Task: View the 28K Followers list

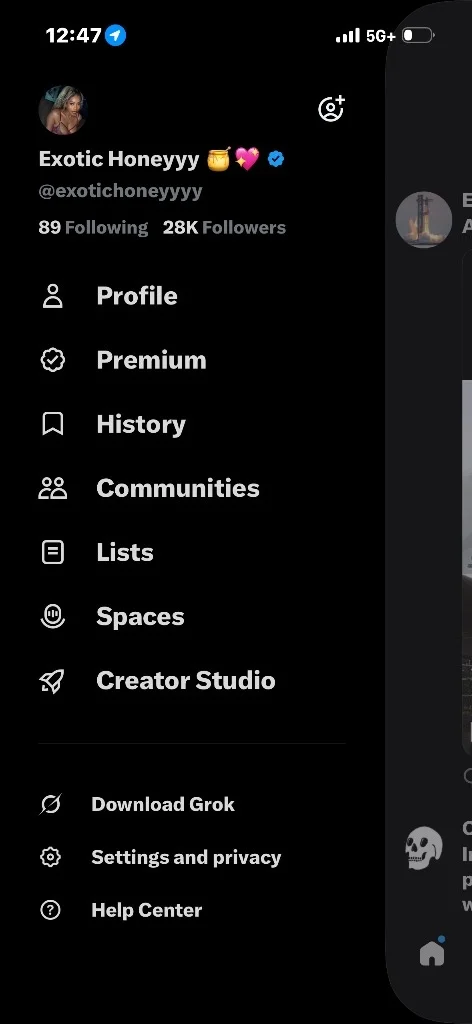Action: [x=225, y=227]
